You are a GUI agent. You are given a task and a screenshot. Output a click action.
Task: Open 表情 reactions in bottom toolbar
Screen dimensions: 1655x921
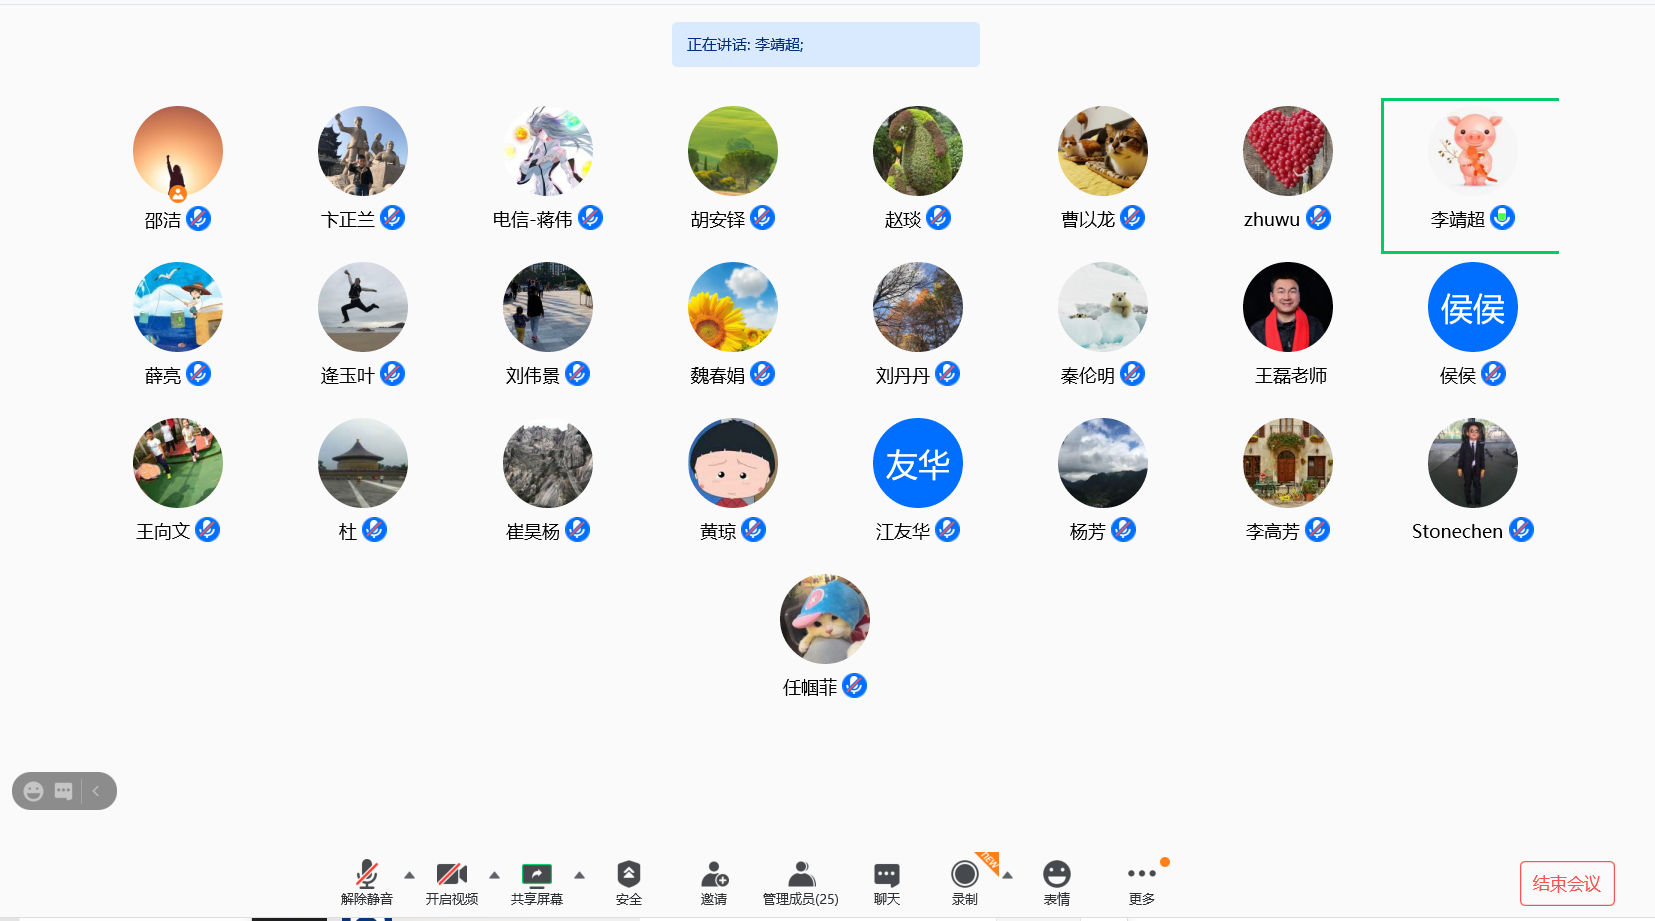1056,875
